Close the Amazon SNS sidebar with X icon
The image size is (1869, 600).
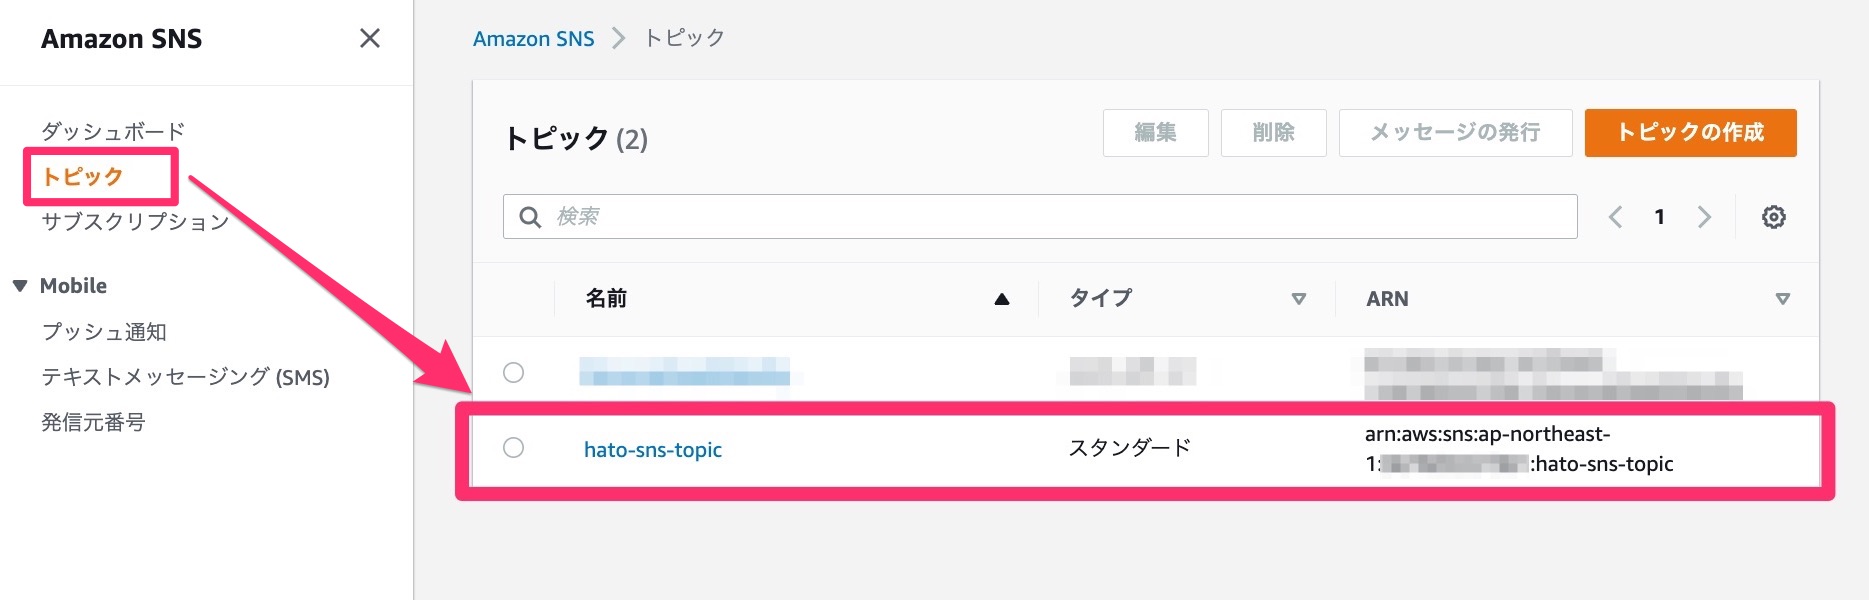tap(369, 38)
